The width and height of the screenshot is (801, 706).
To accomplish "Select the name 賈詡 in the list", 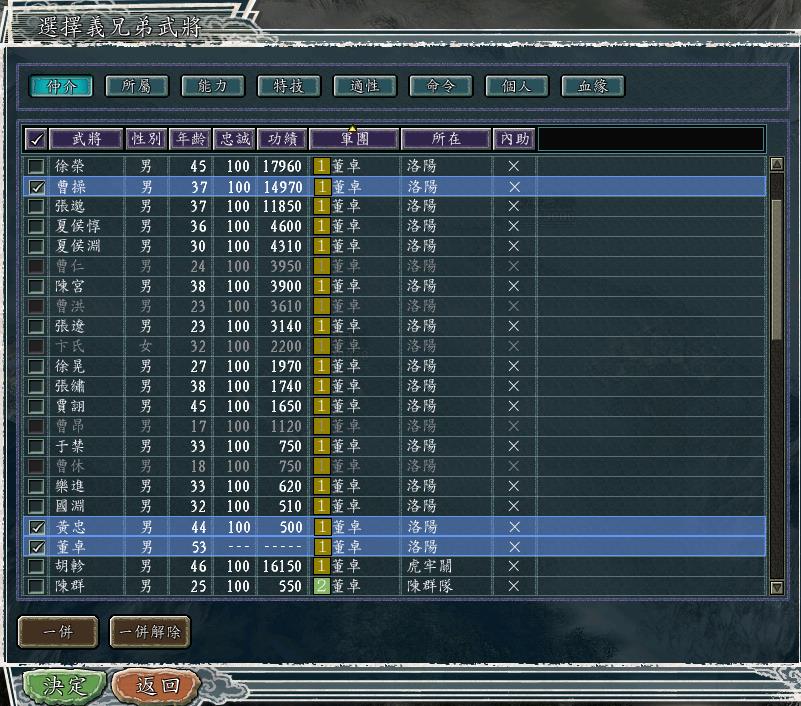I will click(x=70, y=406).
